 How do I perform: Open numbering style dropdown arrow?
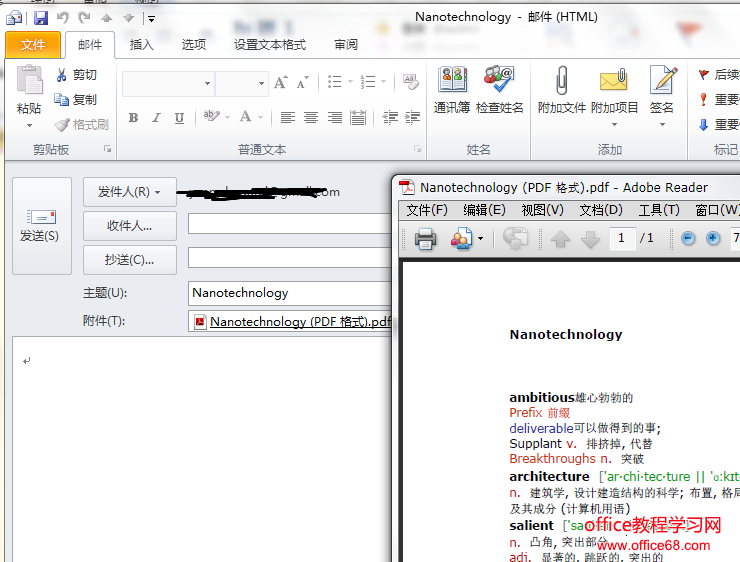click(x=383, y=82)
